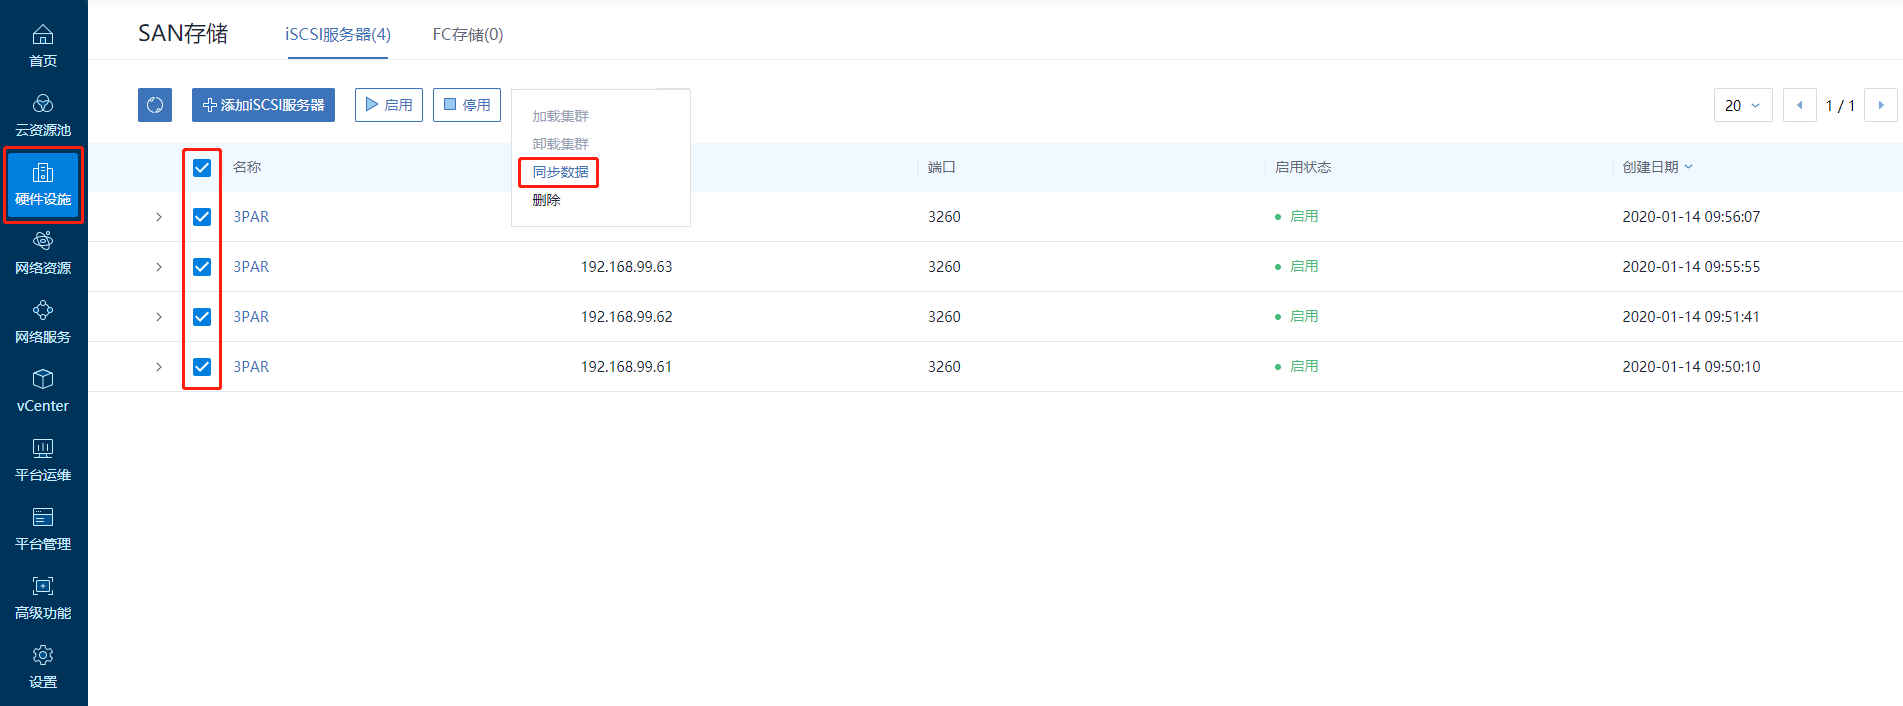Uncheck the 192.168.99.62 row checkbox

click(202, 317)
